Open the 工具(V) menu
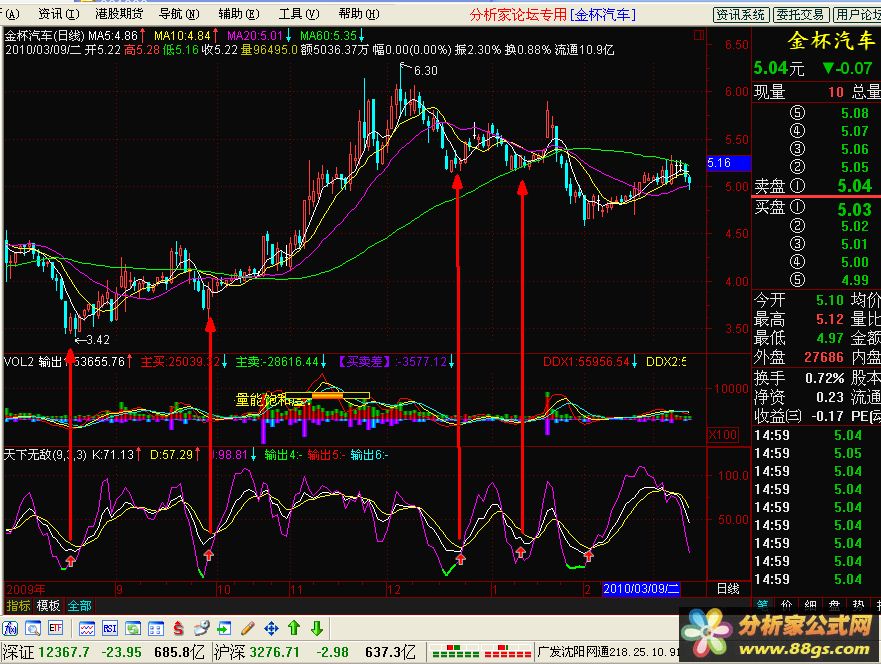This screenshot has width=881, height=664. pos(298,13)
